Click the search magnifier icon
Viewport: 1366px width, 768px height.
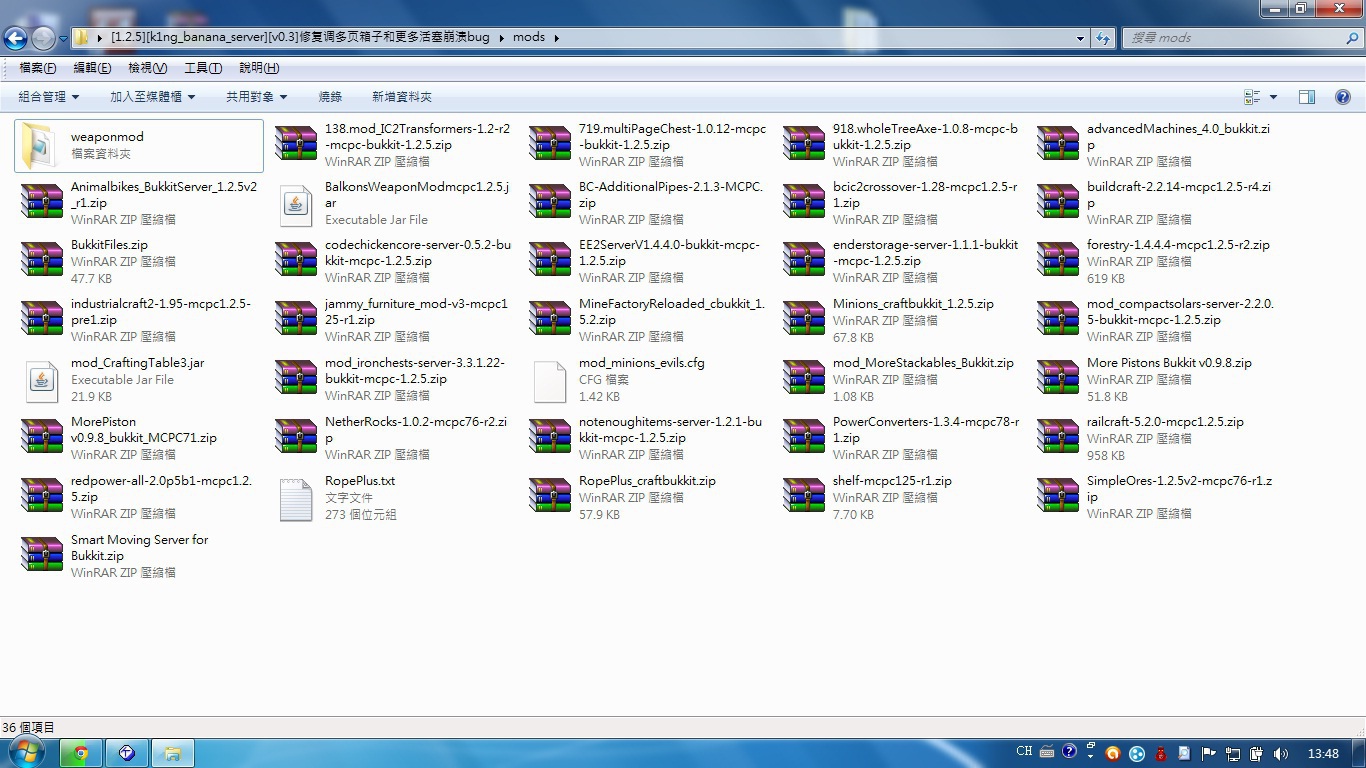(1352, 38)
